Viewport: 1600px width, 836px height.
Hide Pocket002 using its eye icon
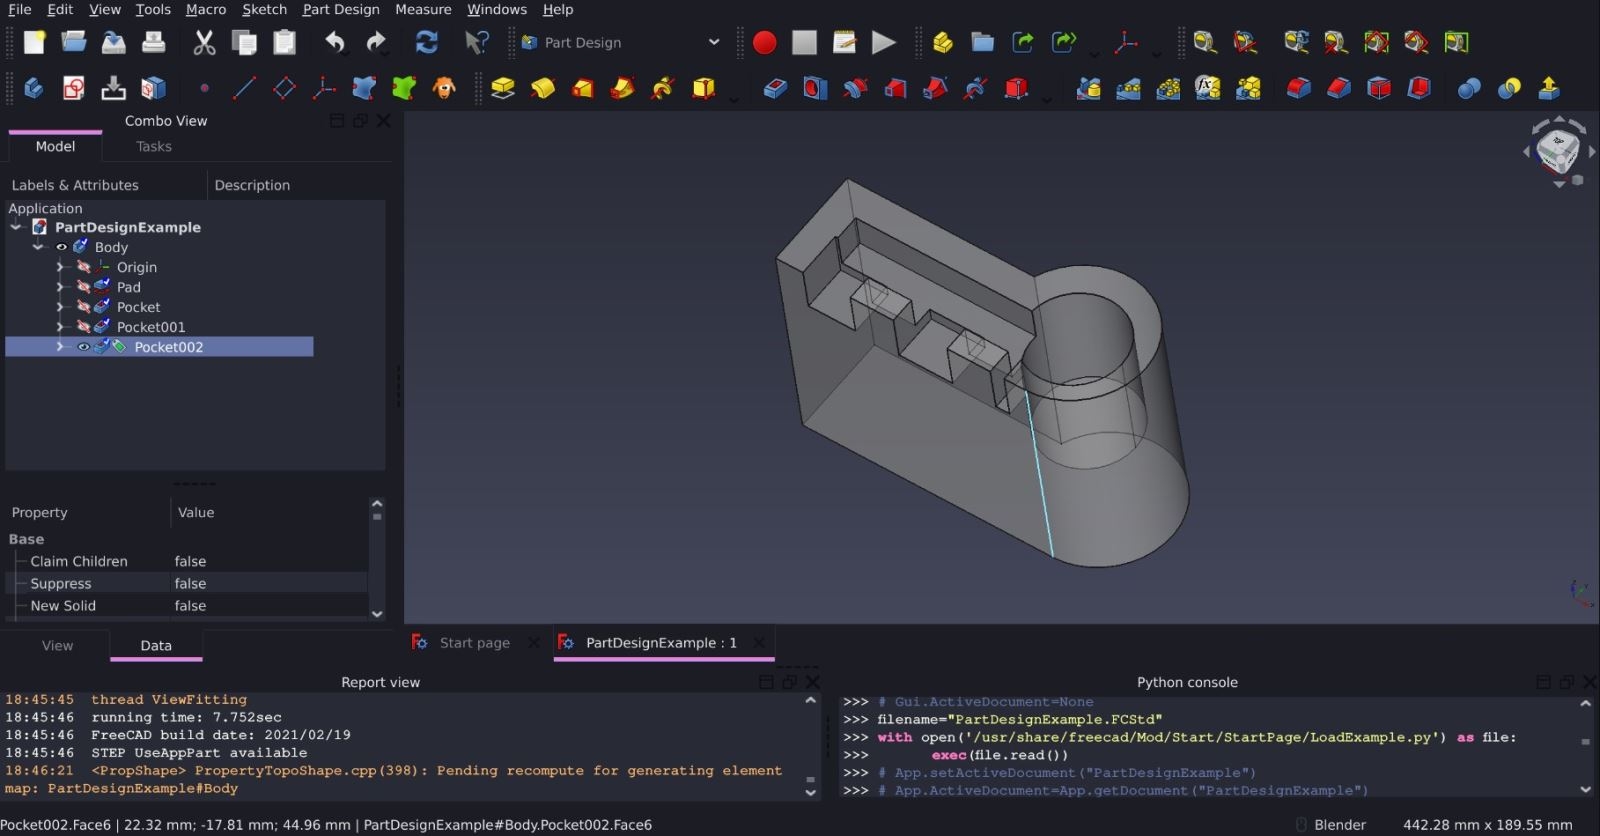84,347
